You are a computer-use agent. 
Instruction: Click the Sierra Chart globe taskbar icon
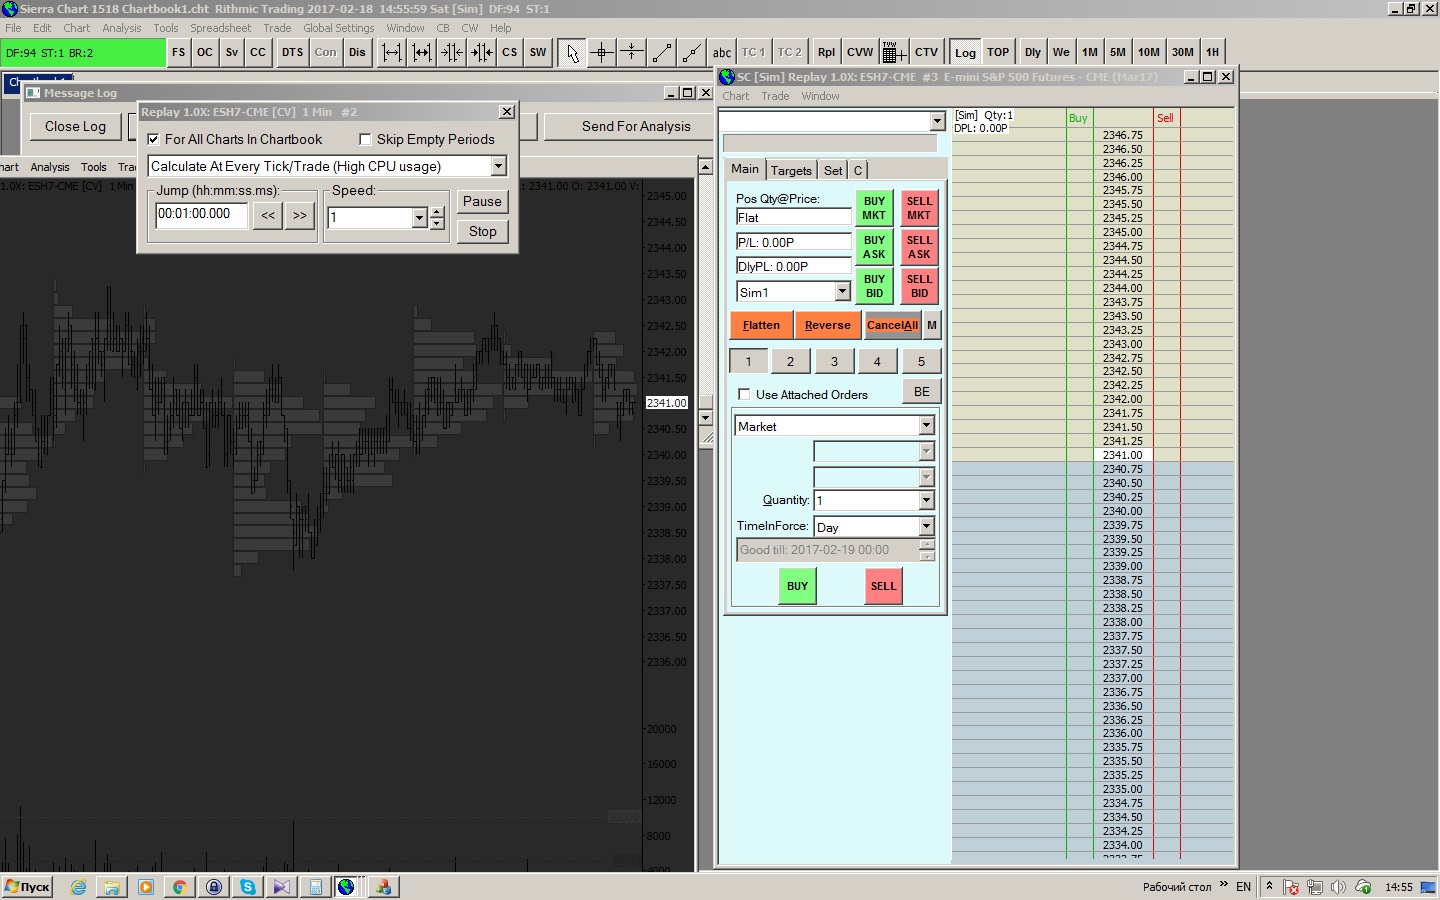click(346, 887)
